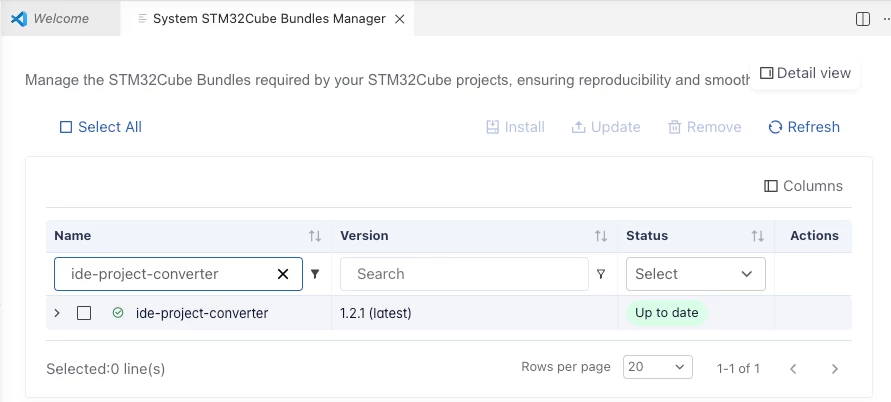
Task: Click the green installed check icon
Action: (118, 312)
